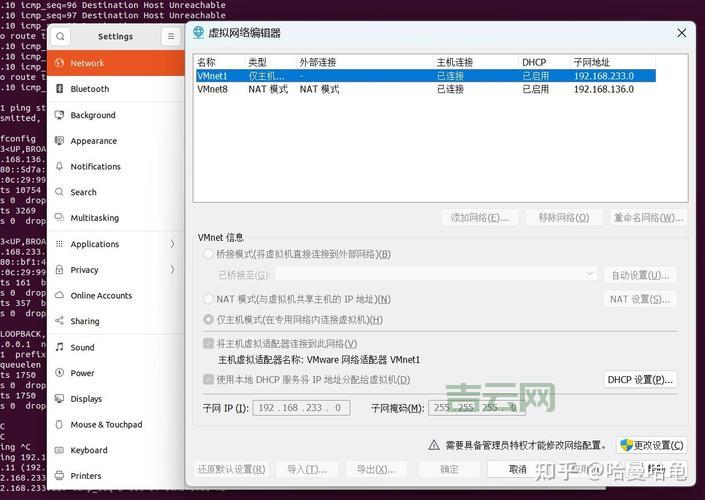Toggle the local DHCP service checkbox
Screen dimensions: 705x500
pyautogui.click(x=208, y=380)
